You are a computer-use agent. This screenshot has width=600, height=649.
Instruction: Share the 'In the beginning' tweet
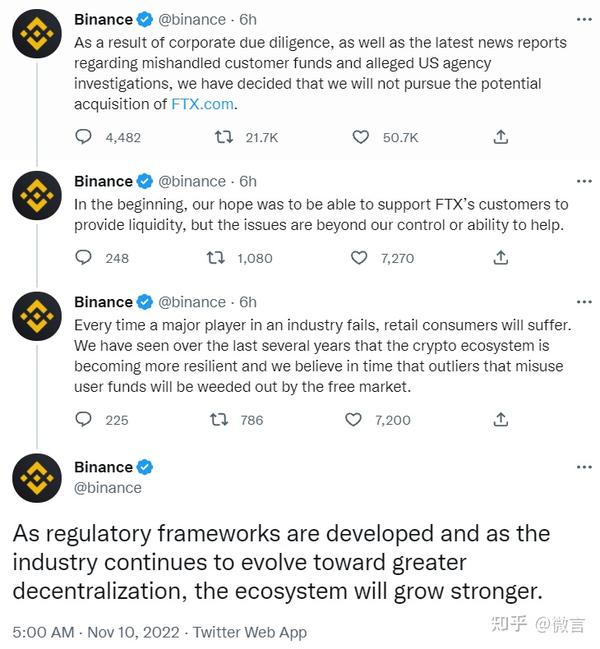pos(502,258)
